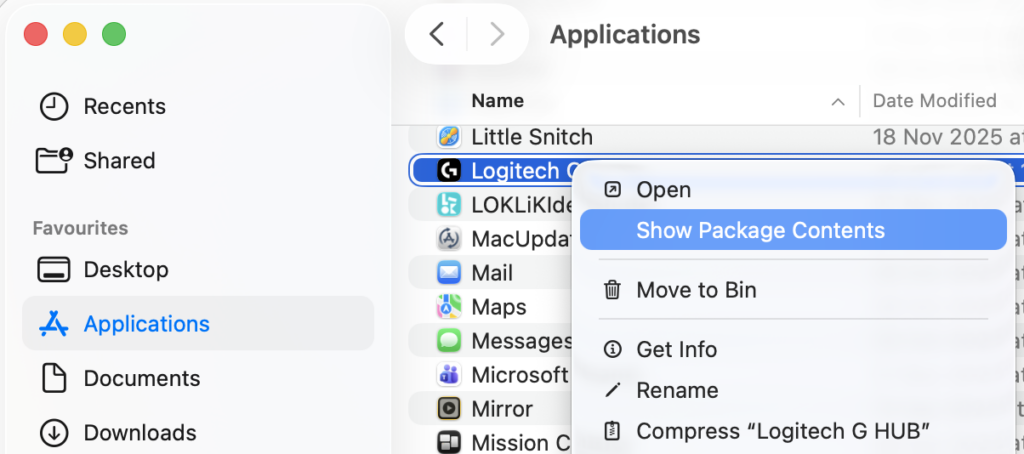Click the Messages app icon
1024x454 pixels.
449,341
